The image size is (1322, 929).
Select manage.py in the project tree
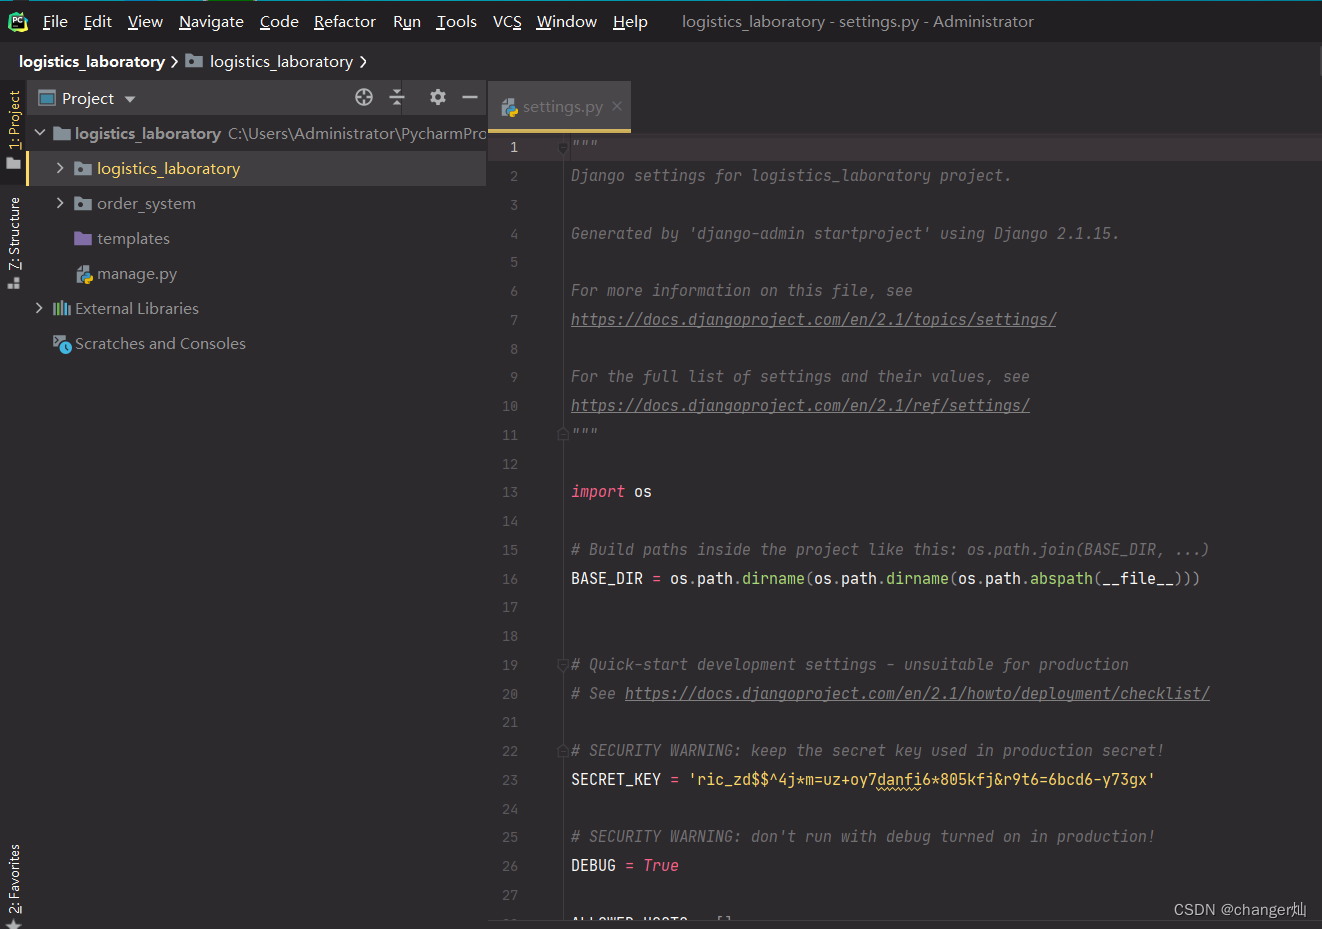tap(137, 274)
